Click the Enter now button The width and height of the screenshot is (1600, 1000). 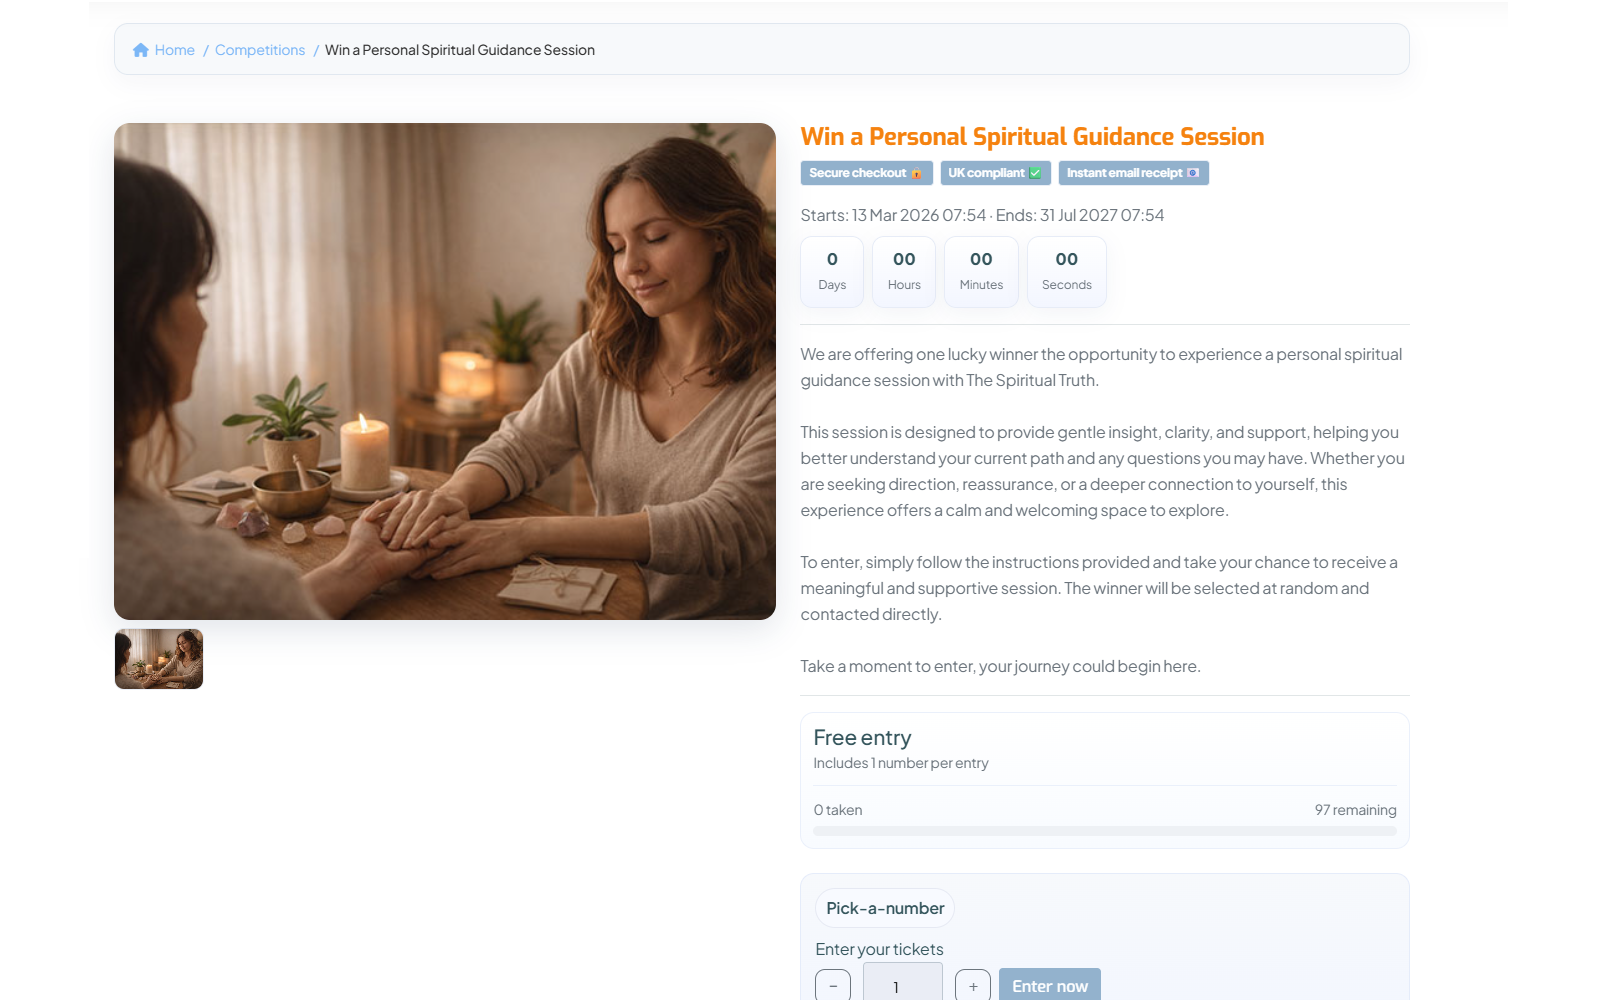coord(1050,985)
